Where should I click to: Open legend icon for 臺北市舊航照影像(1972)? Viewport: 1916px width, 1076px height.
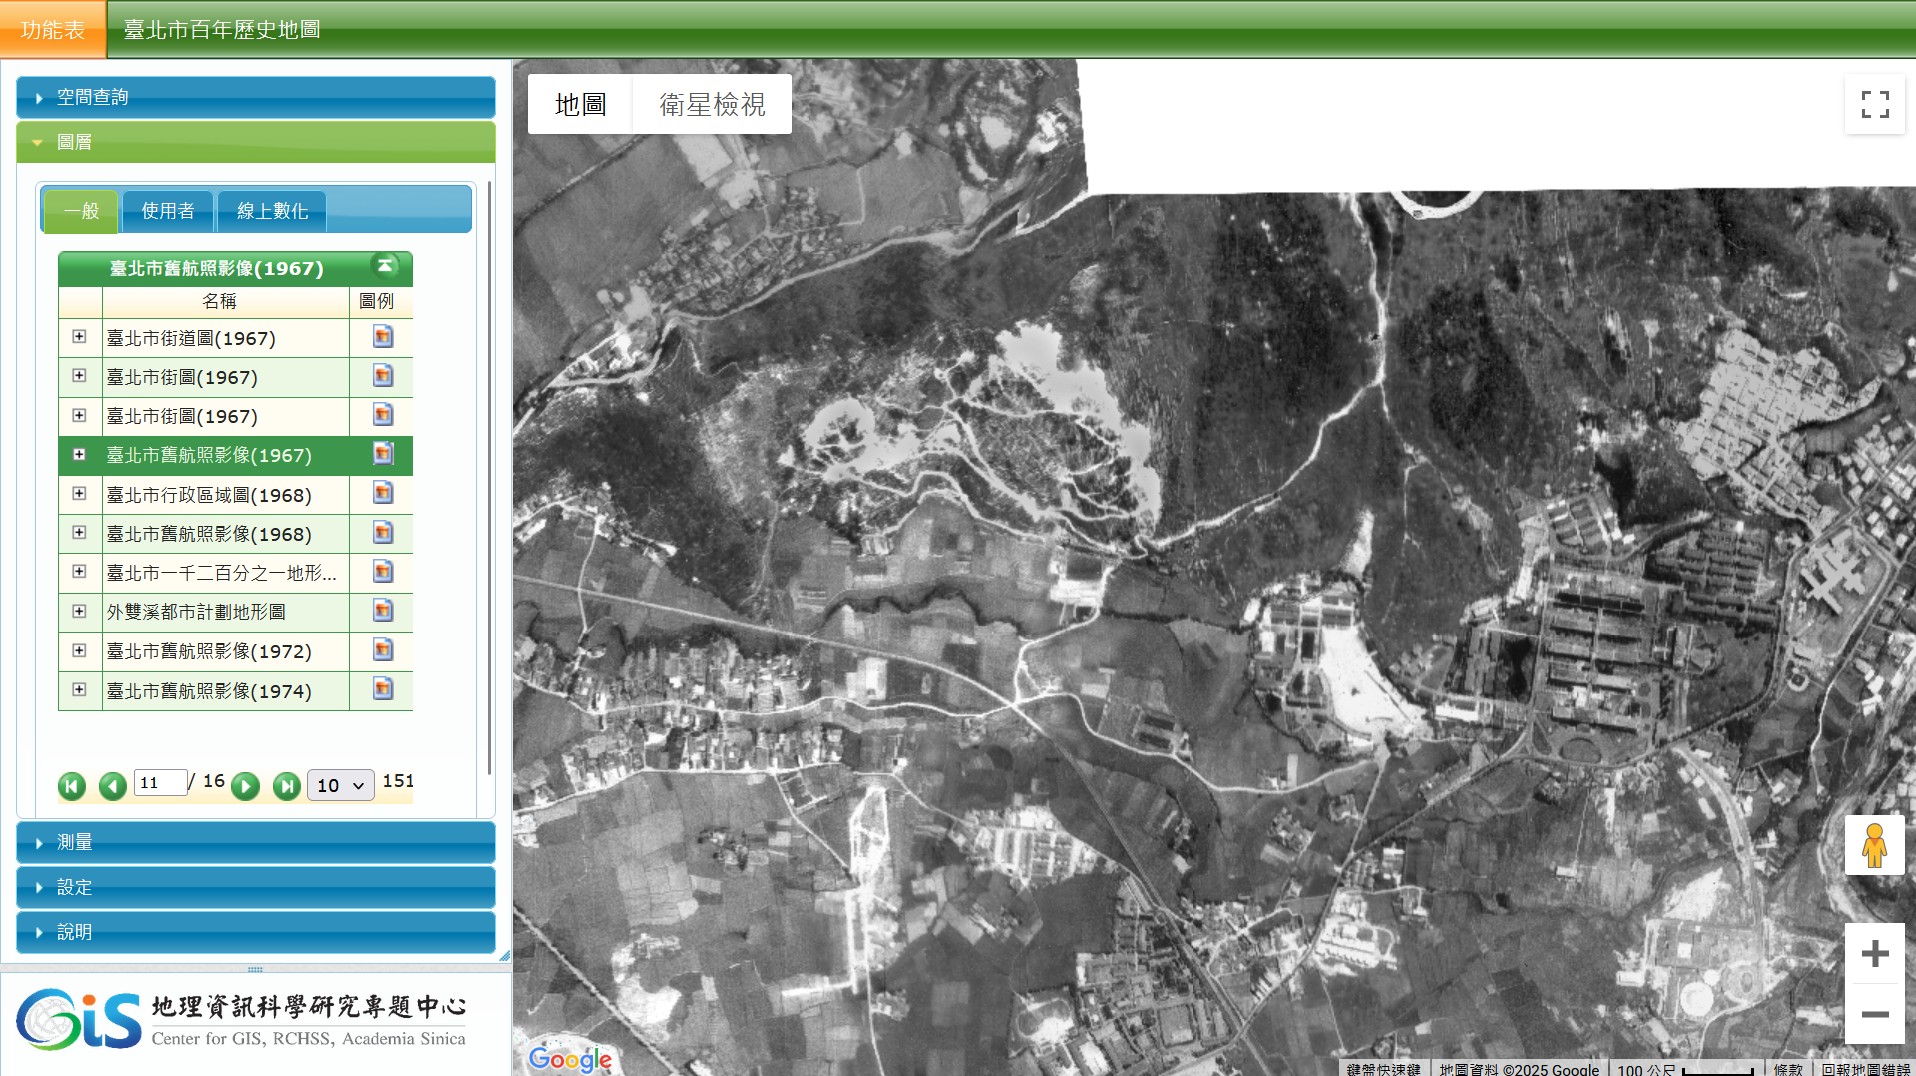382,650
